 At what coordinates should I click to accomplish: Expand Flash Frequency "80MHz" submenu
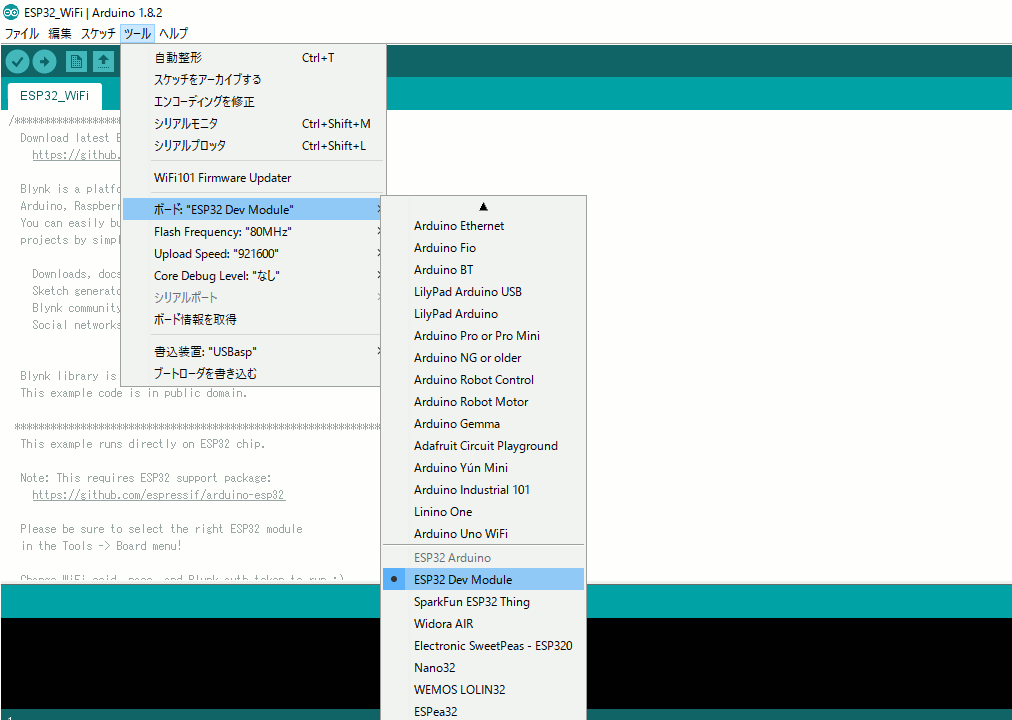[254, 232]
